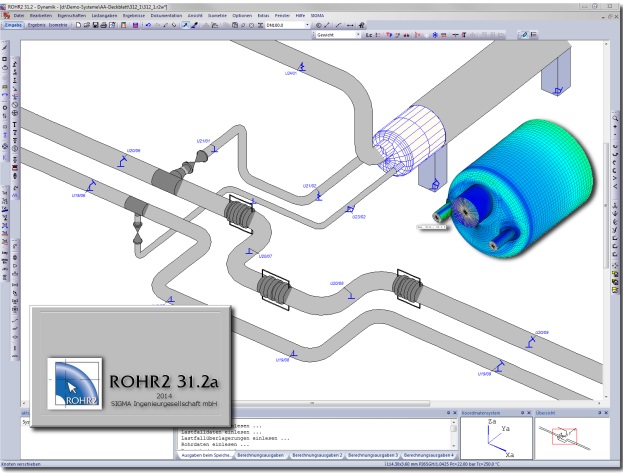This screenshot has width=623, height=473.
Task: Click the Lc load case icon
Action: click(369, 35)
